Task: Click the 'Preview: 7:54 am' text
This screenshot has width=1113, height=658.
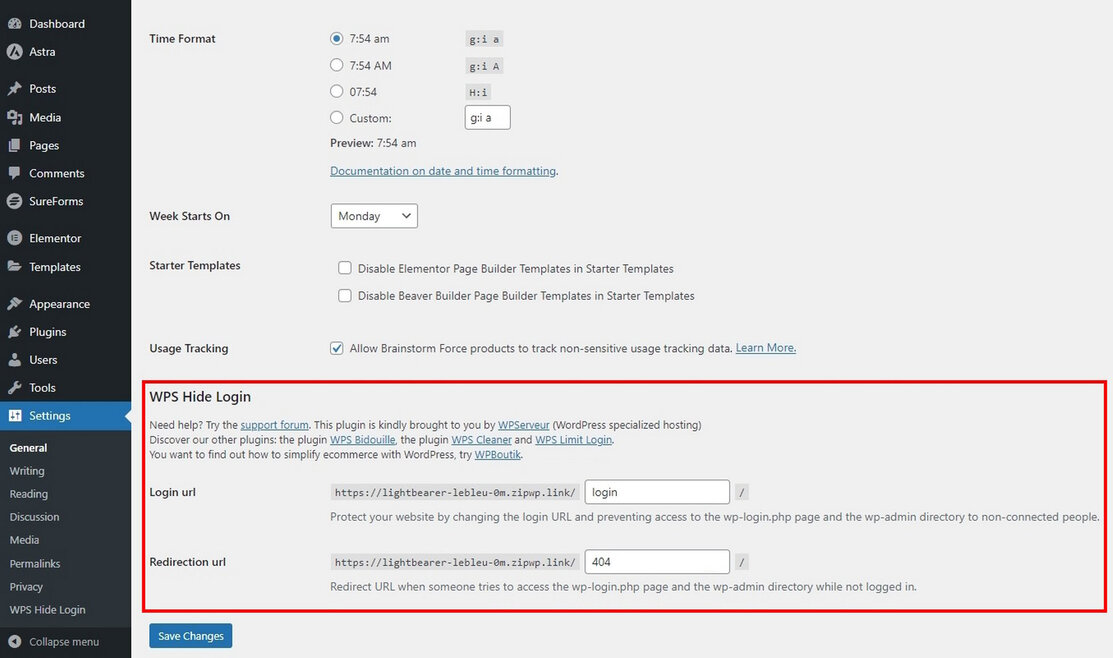Action: click(x=373, y=143)
